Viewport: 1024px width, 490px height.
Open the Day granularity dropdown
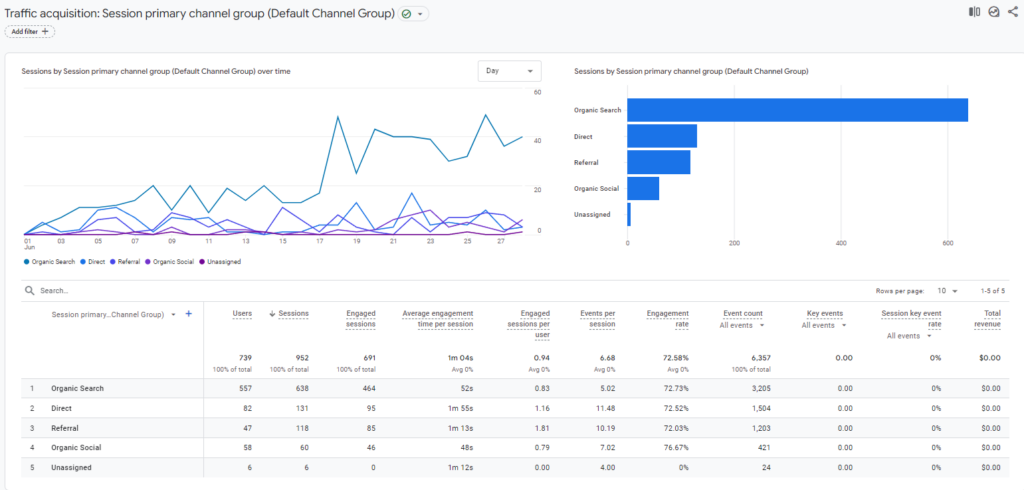pos(509,71)
